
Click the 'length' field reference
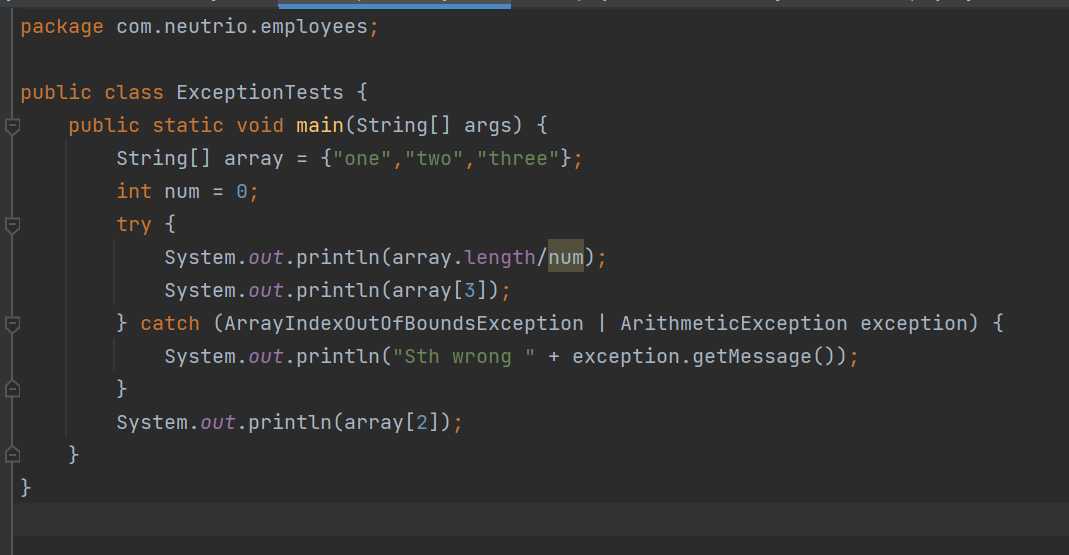(500, 257)
